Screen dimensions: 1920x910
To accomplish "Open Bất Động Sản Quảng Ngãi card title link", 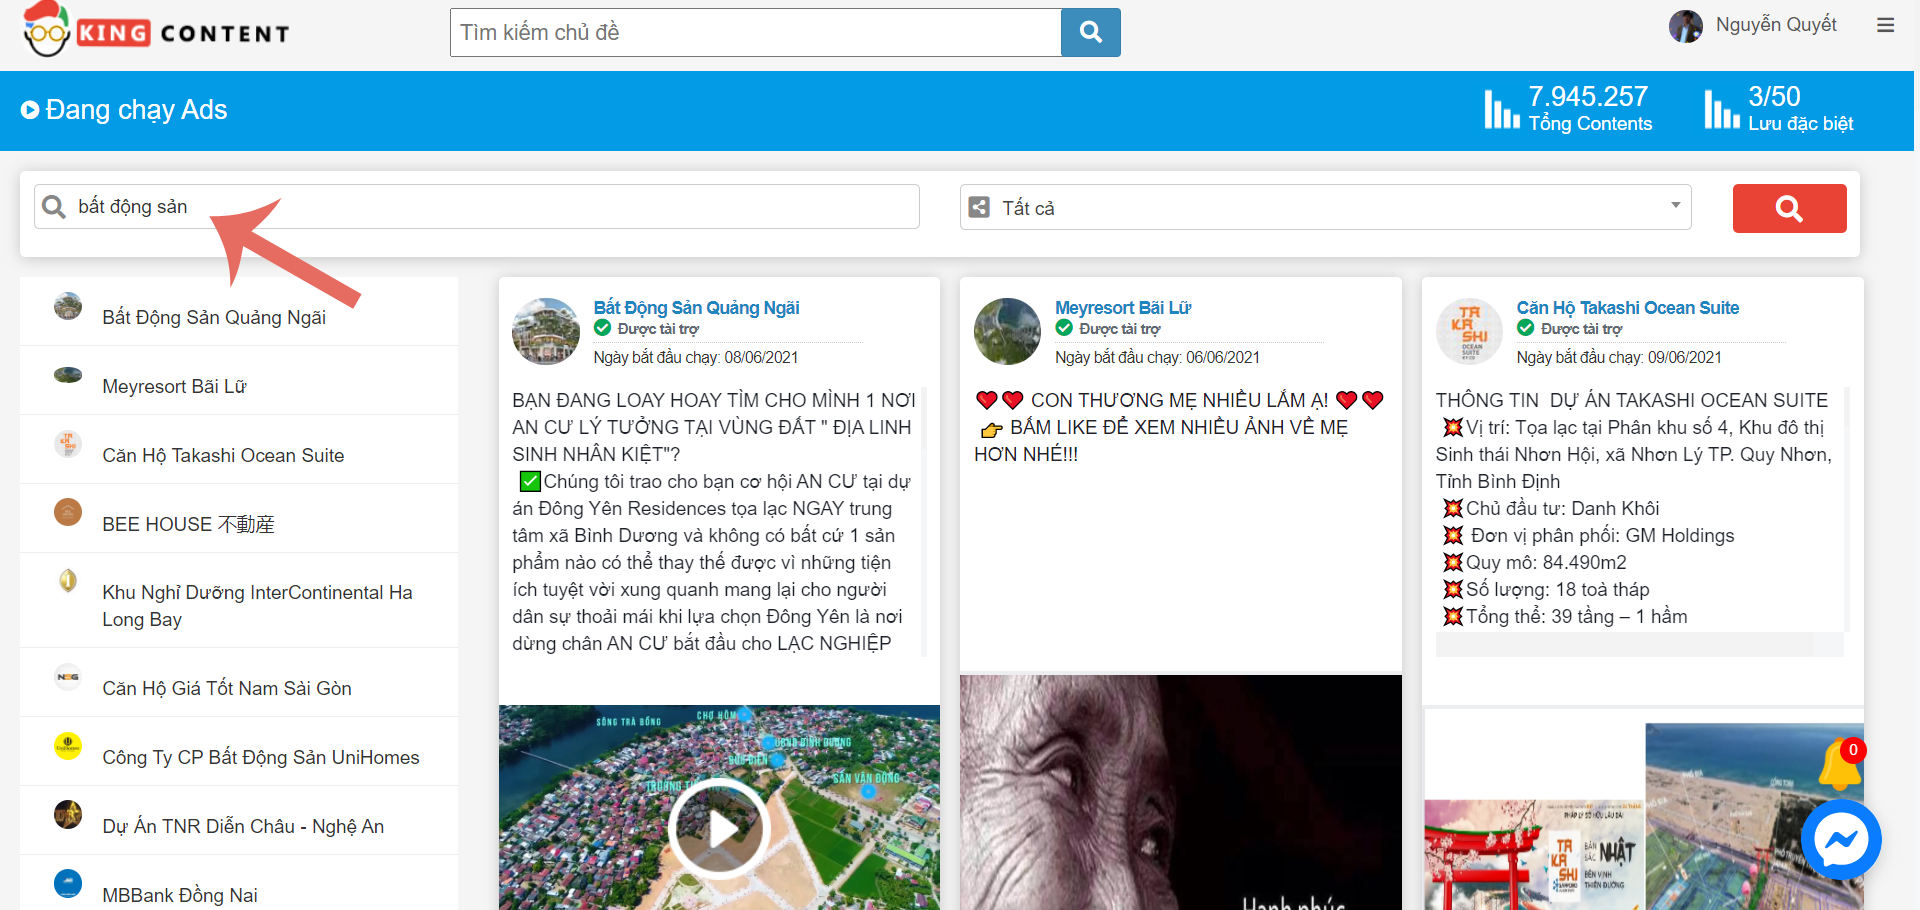I will pos(696,308).
